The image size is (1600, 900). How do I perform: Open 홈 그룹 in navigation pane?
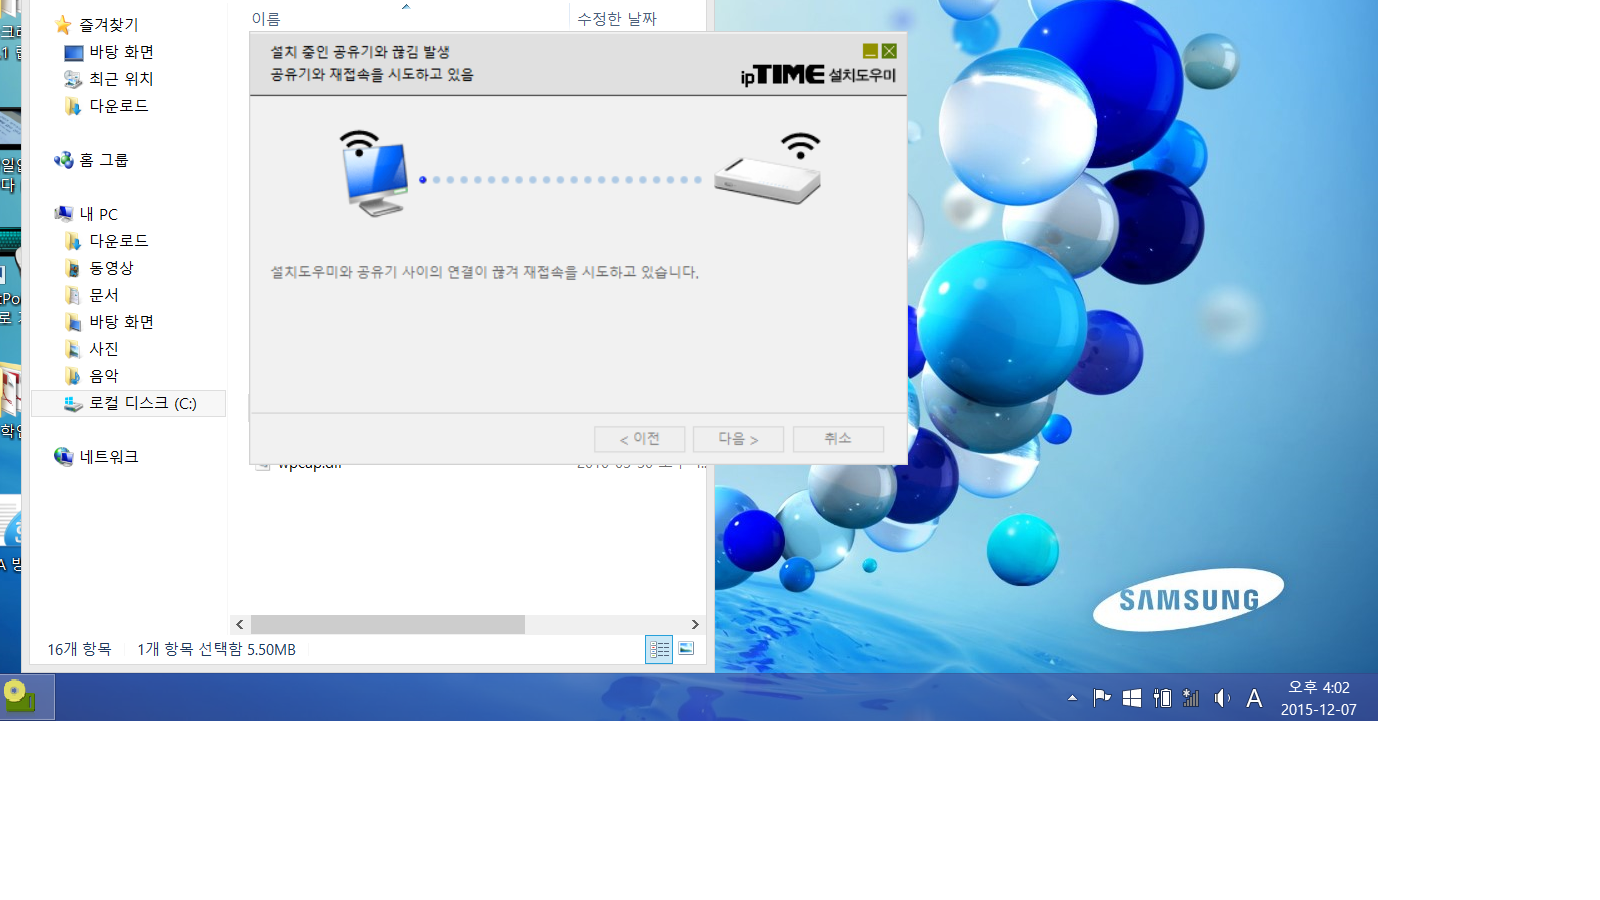click(91, 160)
